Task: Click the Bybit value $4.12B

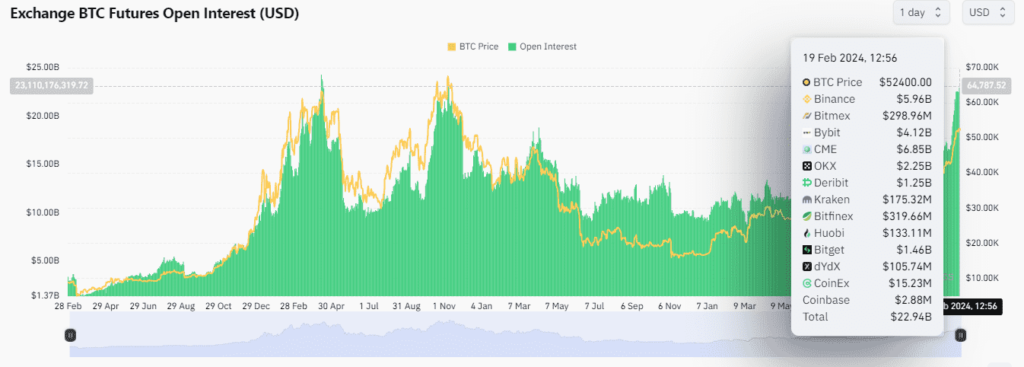Action: coord(914,133)
